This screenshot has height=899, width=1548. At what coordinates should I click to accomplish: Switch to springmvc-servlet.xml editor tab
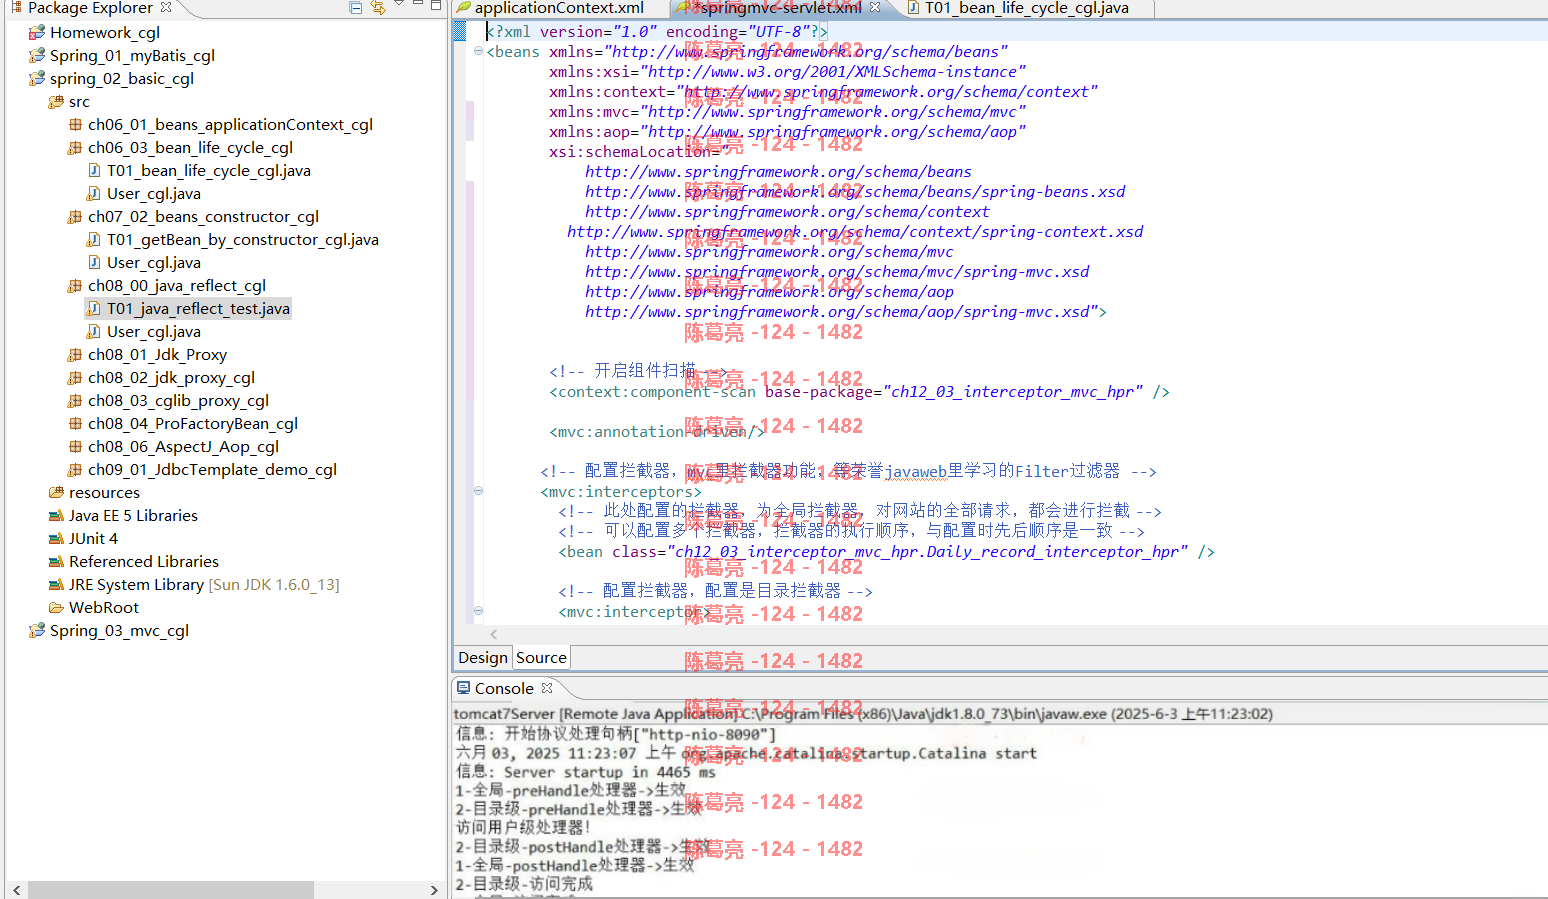coord(778,8)
